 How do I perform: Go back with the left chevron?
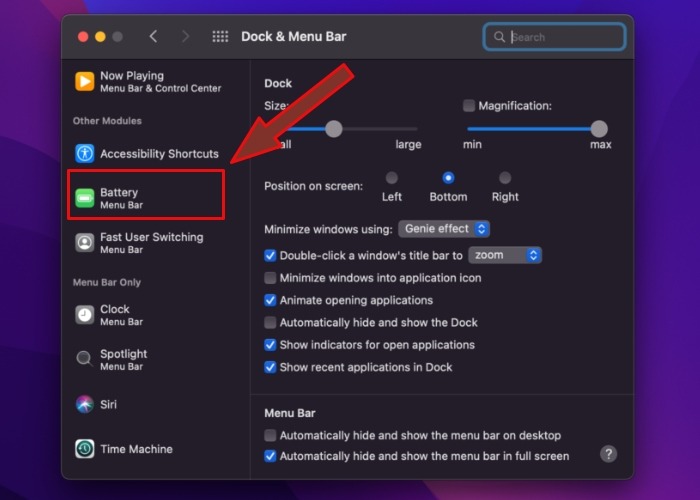[x=153, y=37]
